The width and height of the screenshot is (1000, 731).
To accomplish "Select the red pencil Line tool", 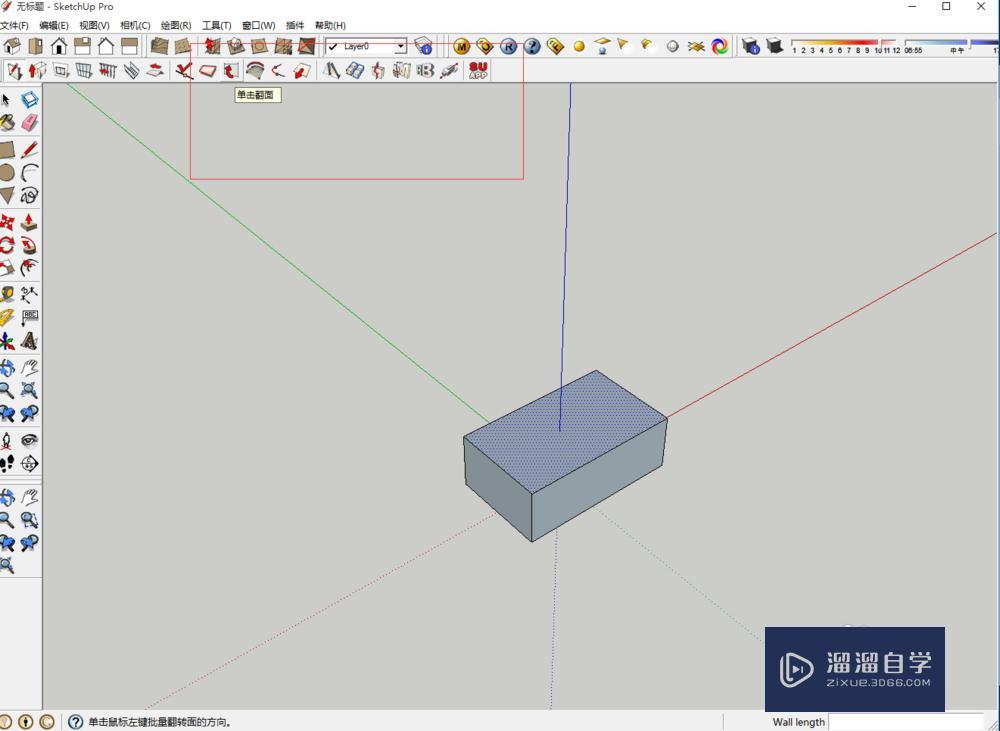I will 29,150.
